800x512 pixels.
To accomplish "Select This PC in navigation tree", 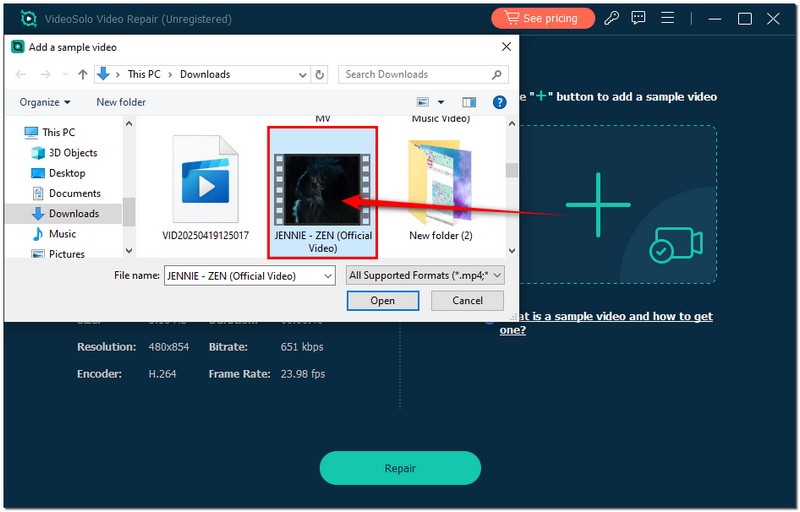I will point(49,133).
